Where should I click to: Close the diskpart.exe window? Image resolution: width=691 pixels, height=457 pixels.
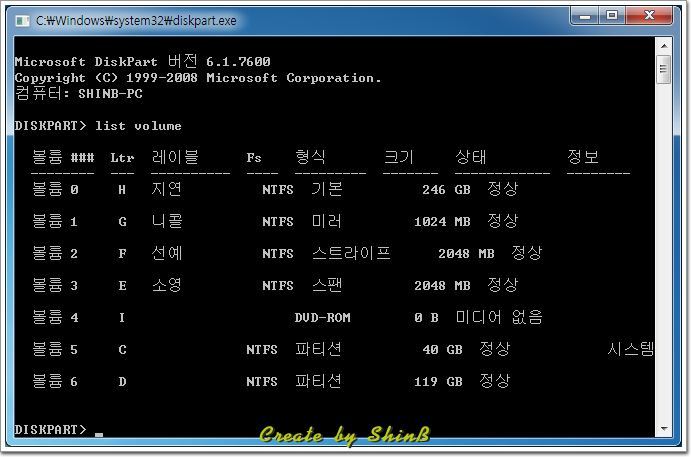[x=649, y=16]
